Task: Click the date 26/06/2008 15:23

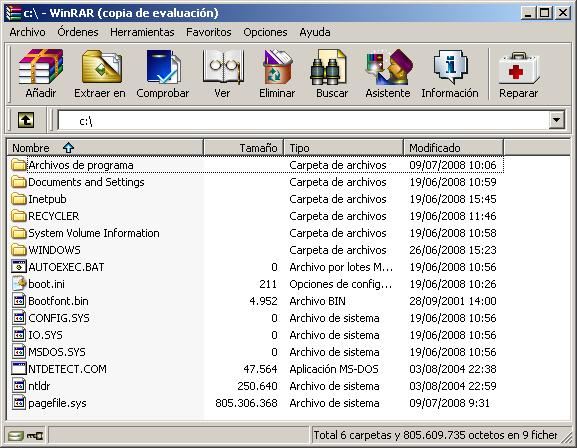Action: click(453, 250)
